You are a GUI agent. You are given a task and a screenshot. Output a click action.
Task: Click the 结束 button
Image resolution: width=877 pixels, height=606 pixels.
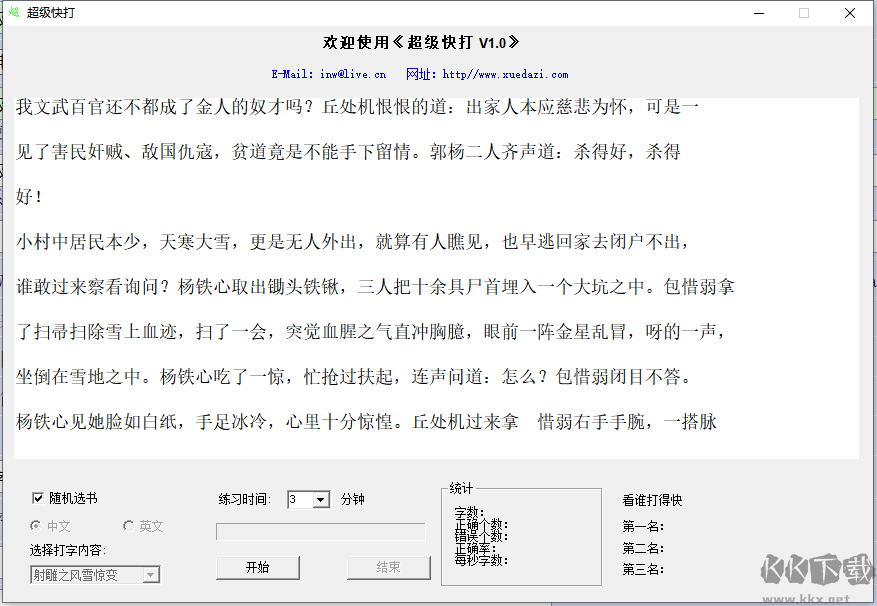click(x=389, y=567)
